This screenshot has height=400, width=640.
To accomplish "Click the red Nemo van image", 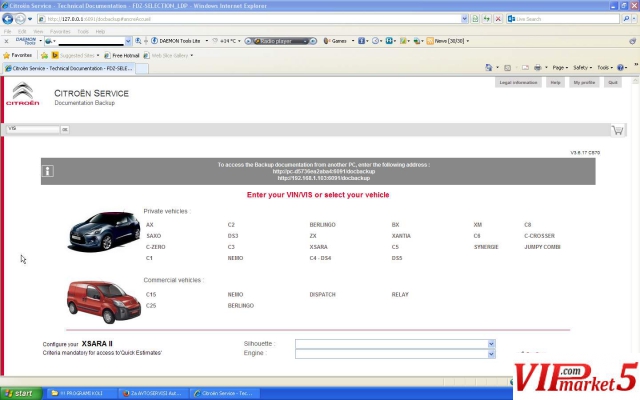I will 104,302.
